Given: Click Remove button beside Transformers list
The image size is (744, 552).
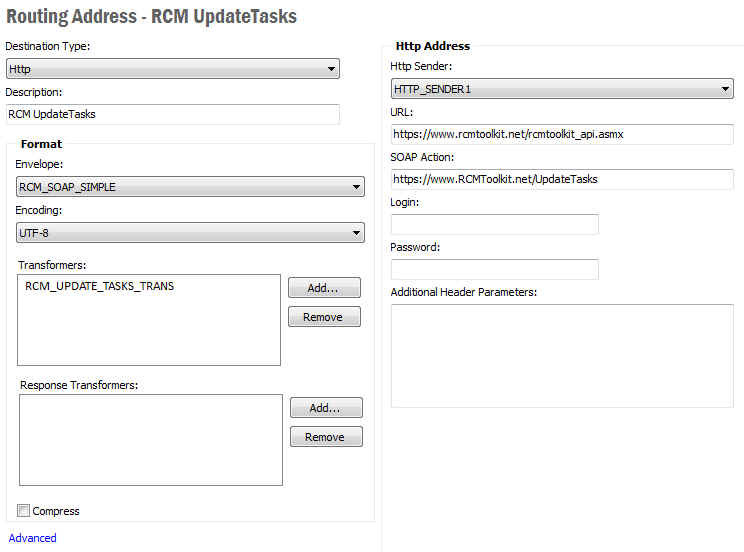Looking at the screenshot, I should point(324,317).
